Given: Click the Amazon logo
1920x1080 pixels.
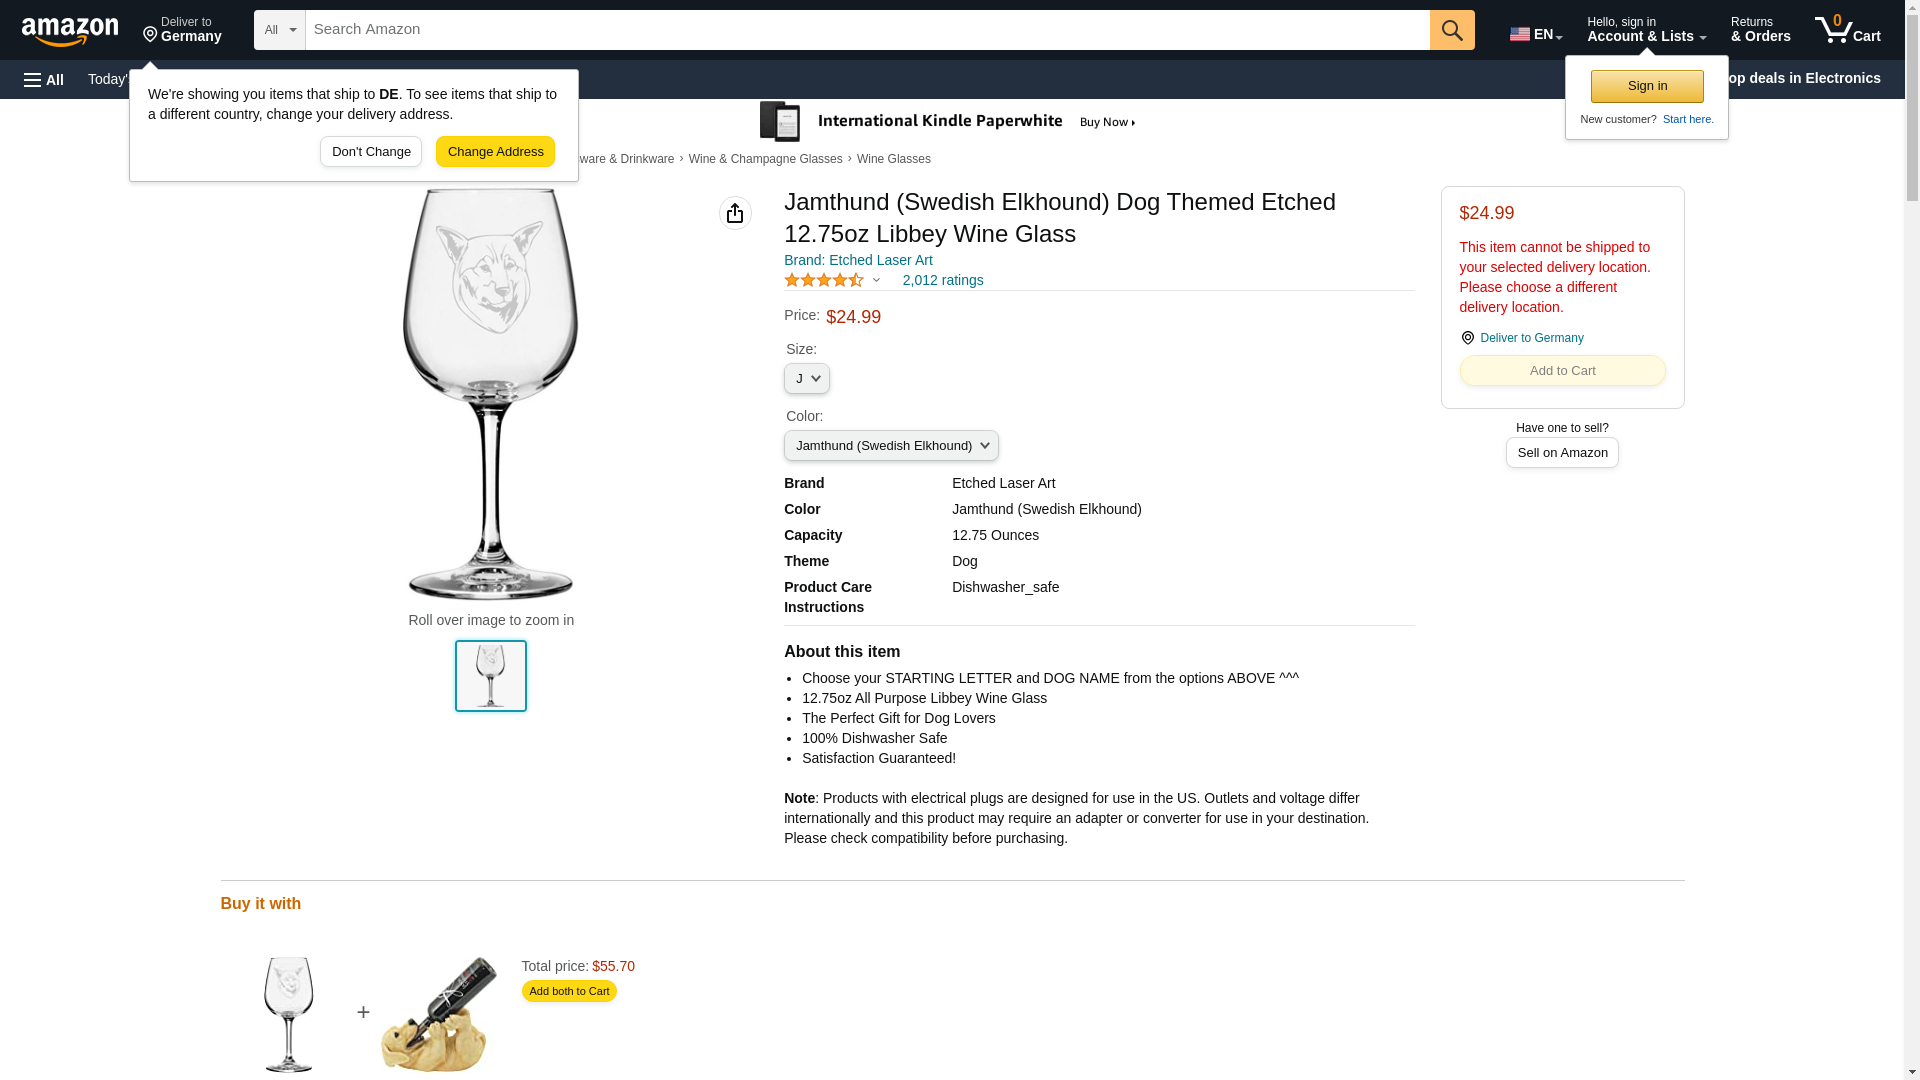Looking at the screenshot, I should click(70, 31).
